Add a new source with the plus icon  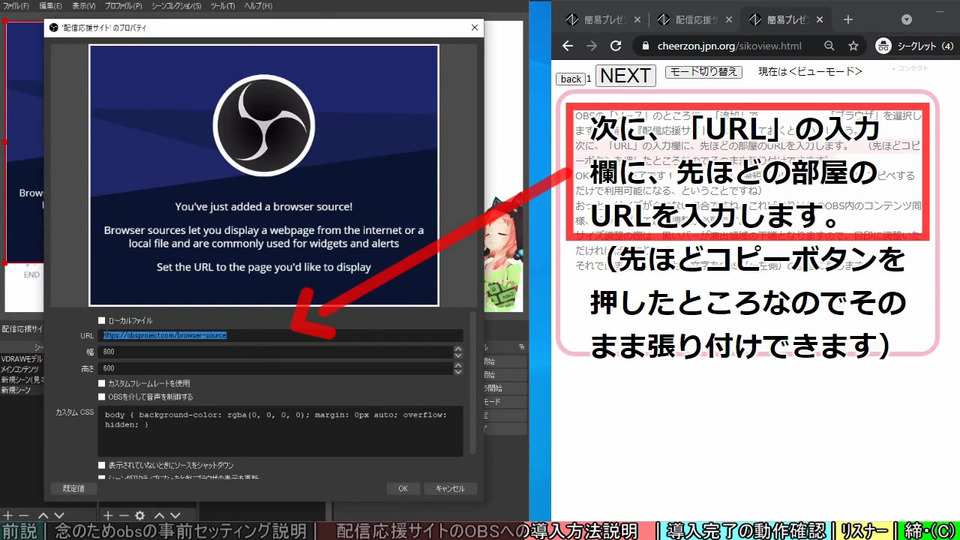108,516
